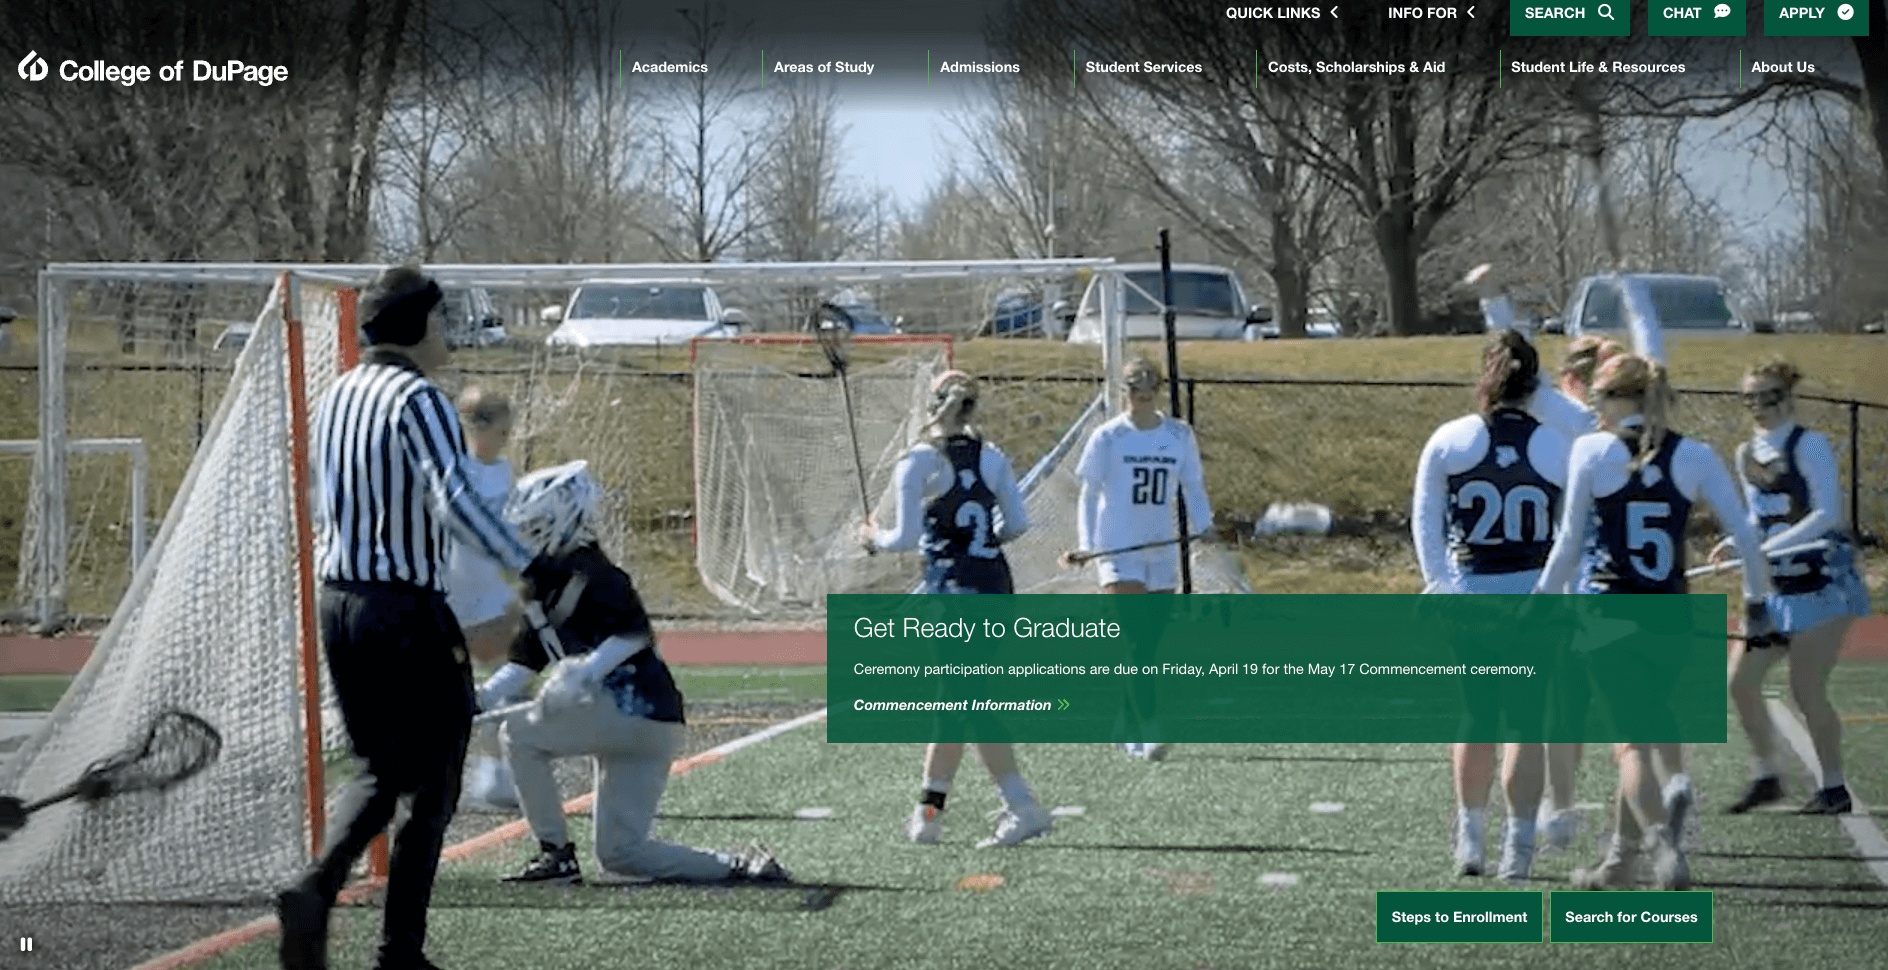Click the CHAT button in the top bar
This screenshot has height=970, width=1888.
click(1696, 12)
